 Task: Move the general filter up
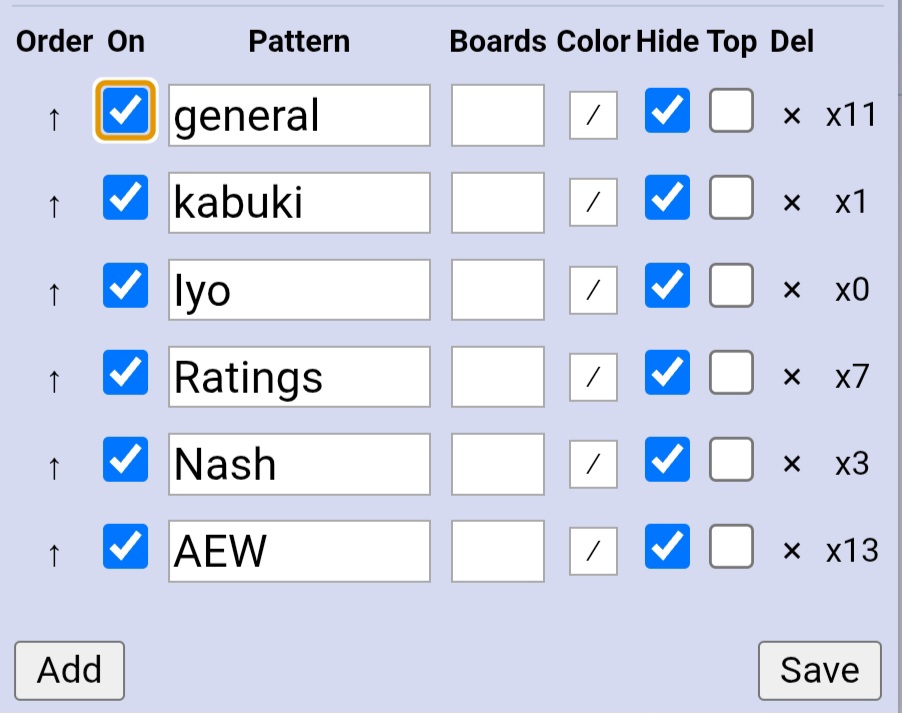(54, 118)
